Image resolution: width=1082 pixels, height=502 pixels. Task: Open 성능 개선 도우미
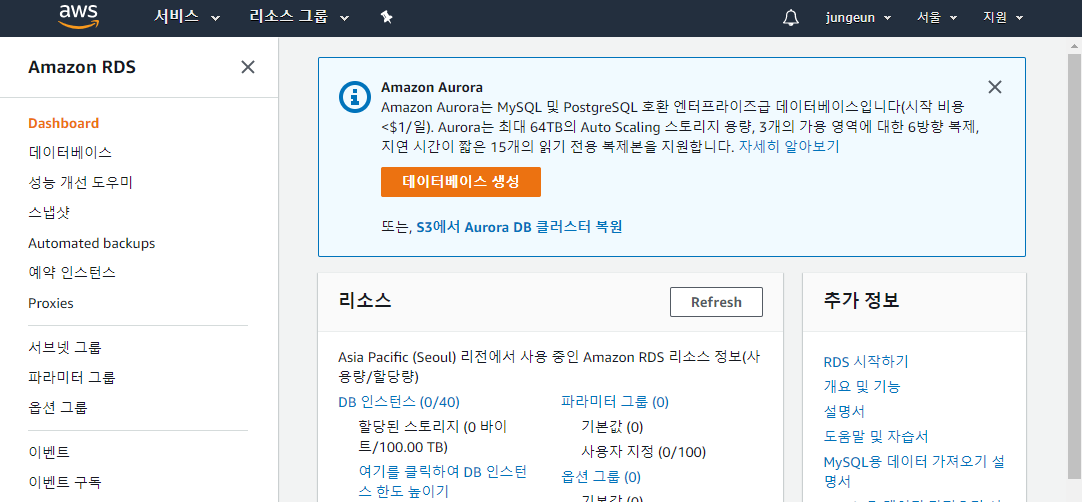click(x=80, y=183)
